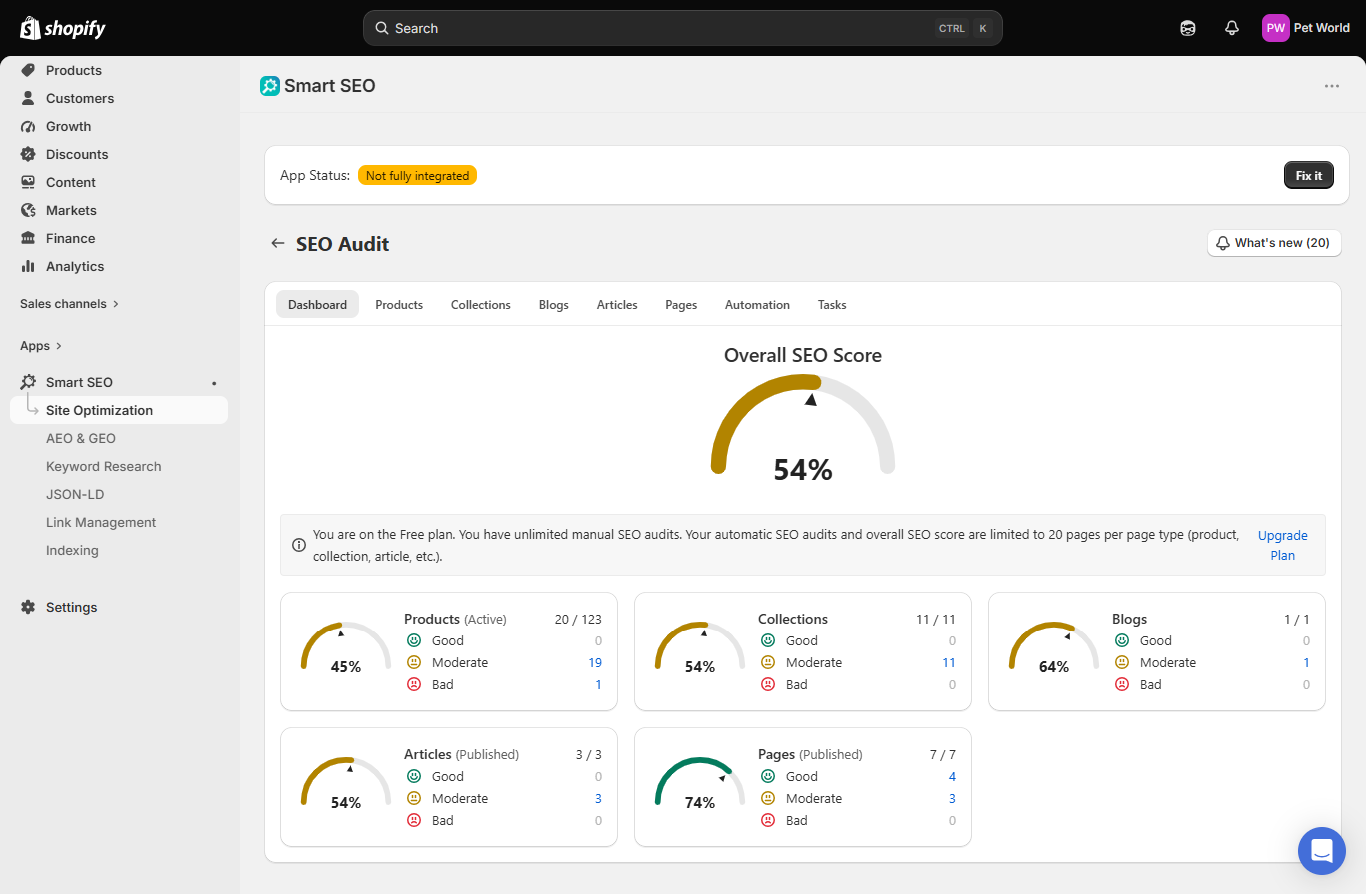Open AEO & GEO in sidebar

81,438
